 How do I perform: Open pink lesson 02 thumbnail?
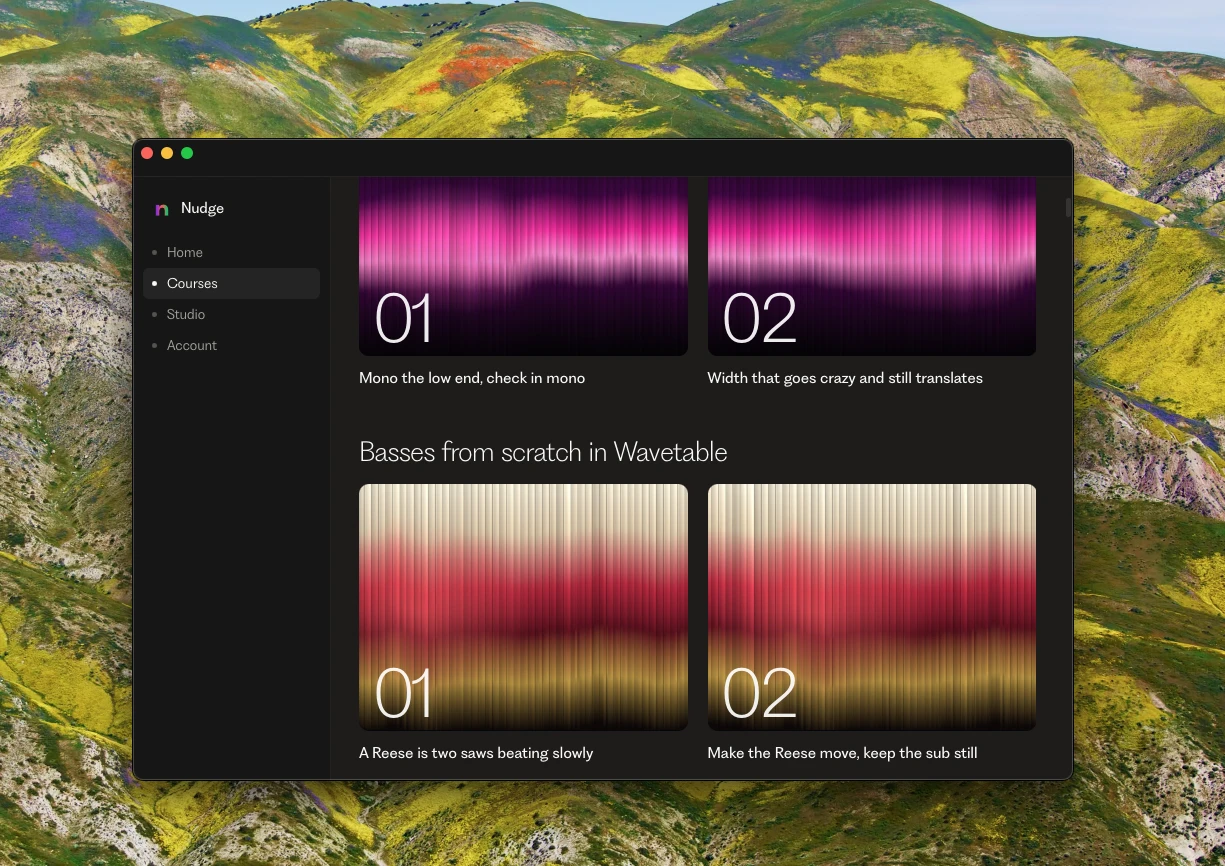[x=872, y=266]
